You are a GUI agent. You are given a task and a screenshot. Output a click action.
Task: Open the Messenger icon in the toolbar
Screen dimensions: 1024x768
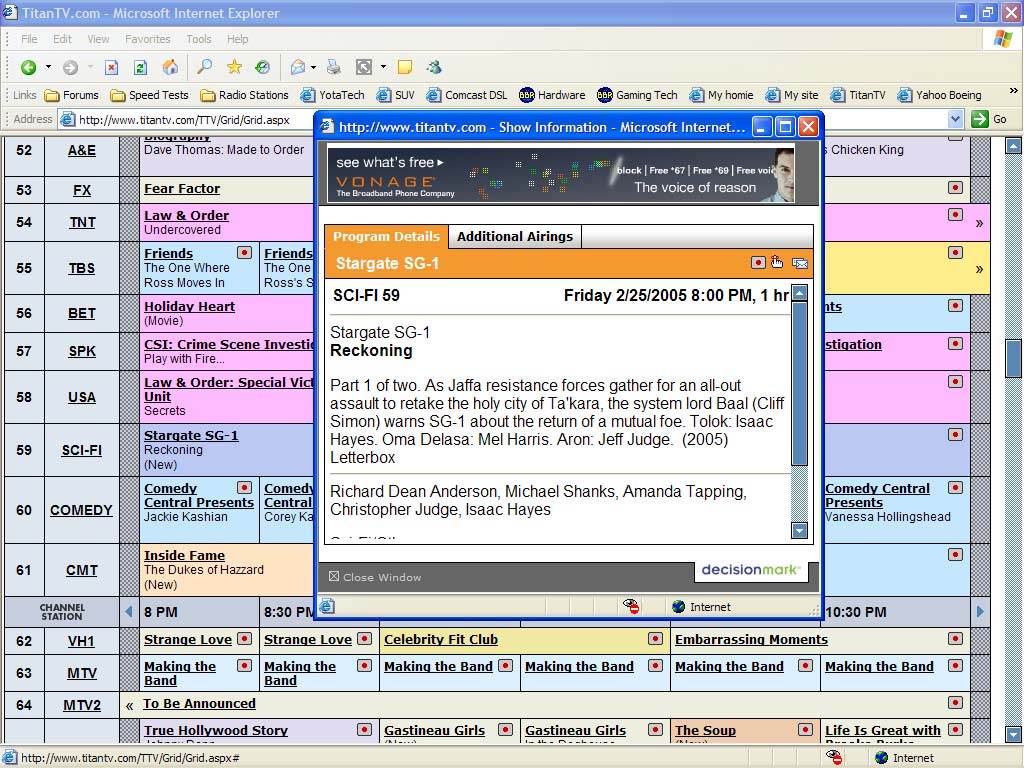point(434,67)
